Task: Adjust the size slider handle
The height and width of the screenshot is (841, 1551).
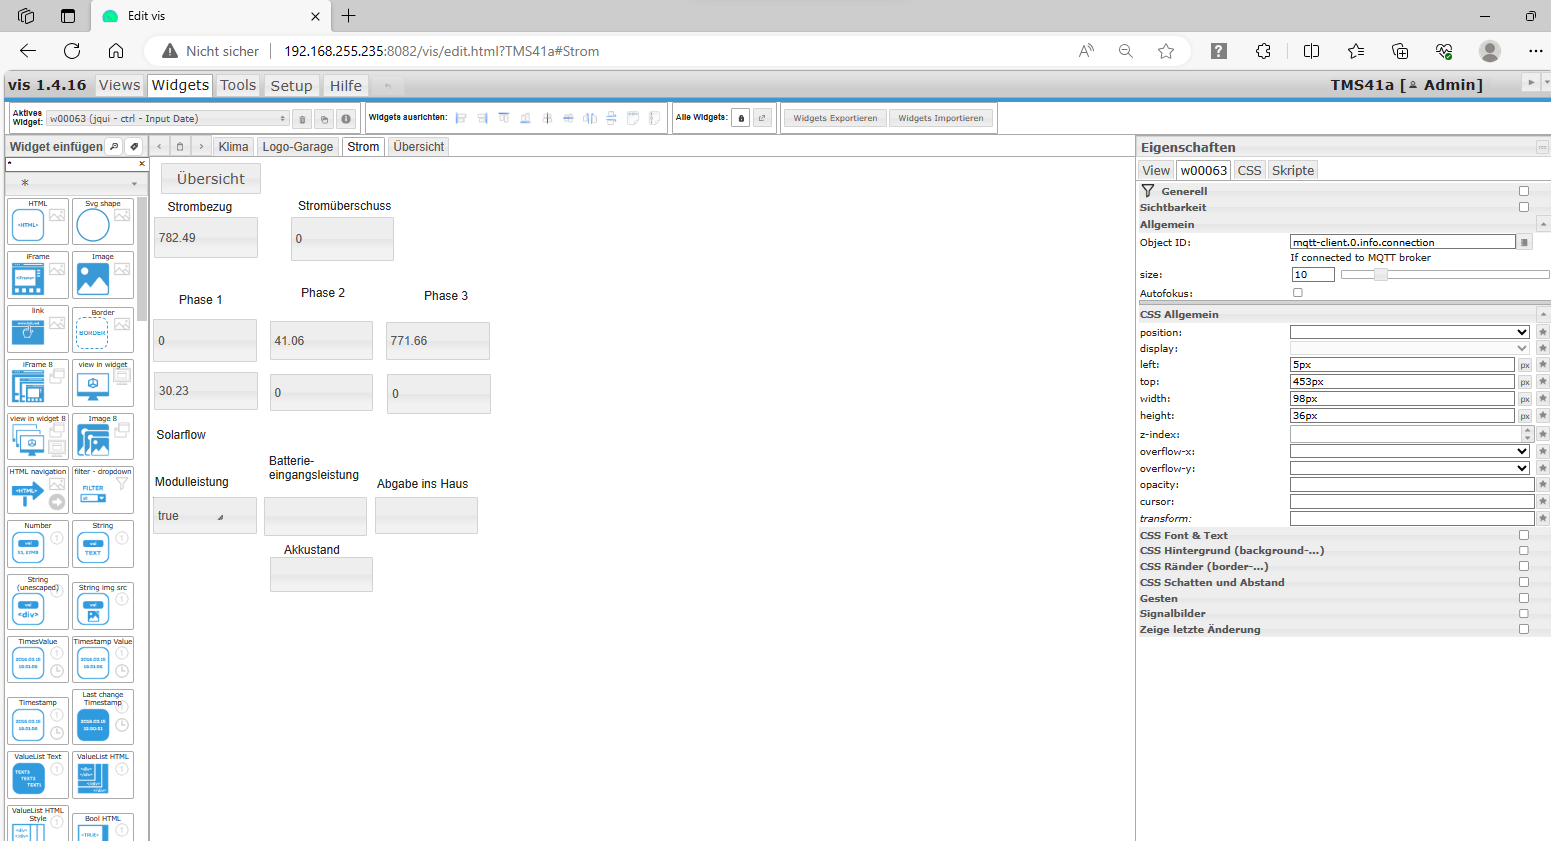Action: [1381, 274]
